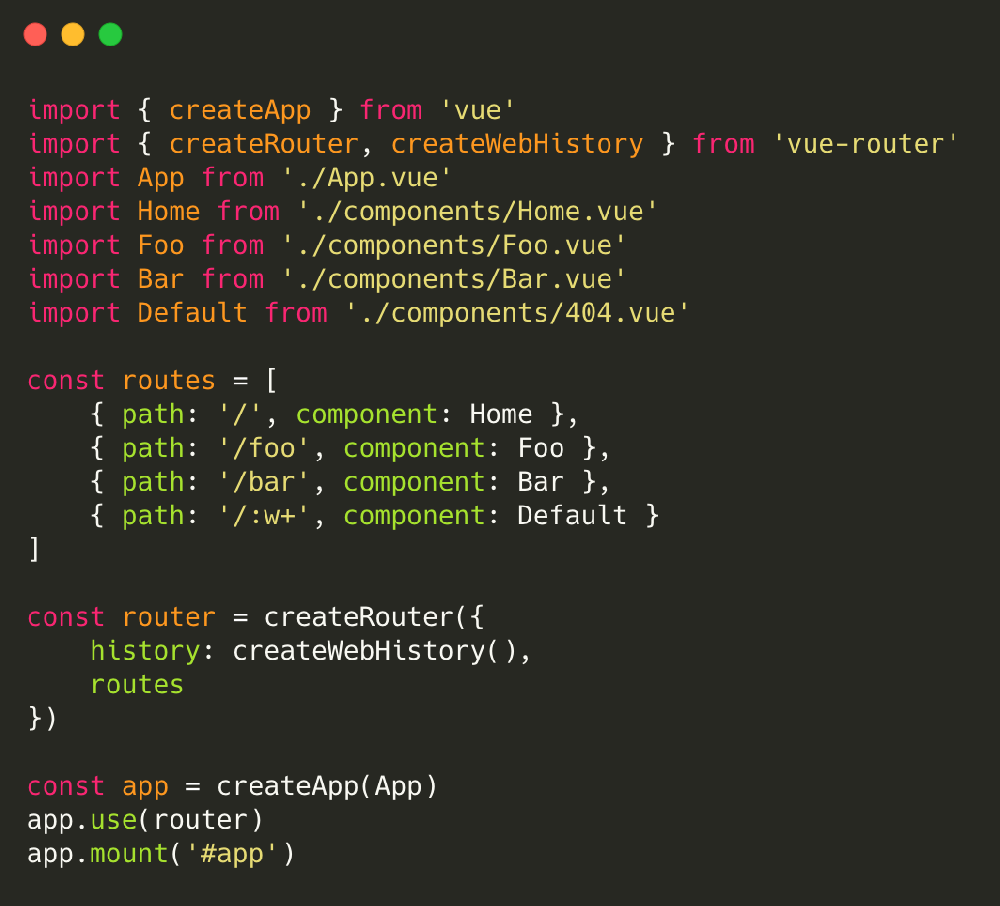Click the yellow minimize window button
1000x906 pixels.
click(73, 35)
